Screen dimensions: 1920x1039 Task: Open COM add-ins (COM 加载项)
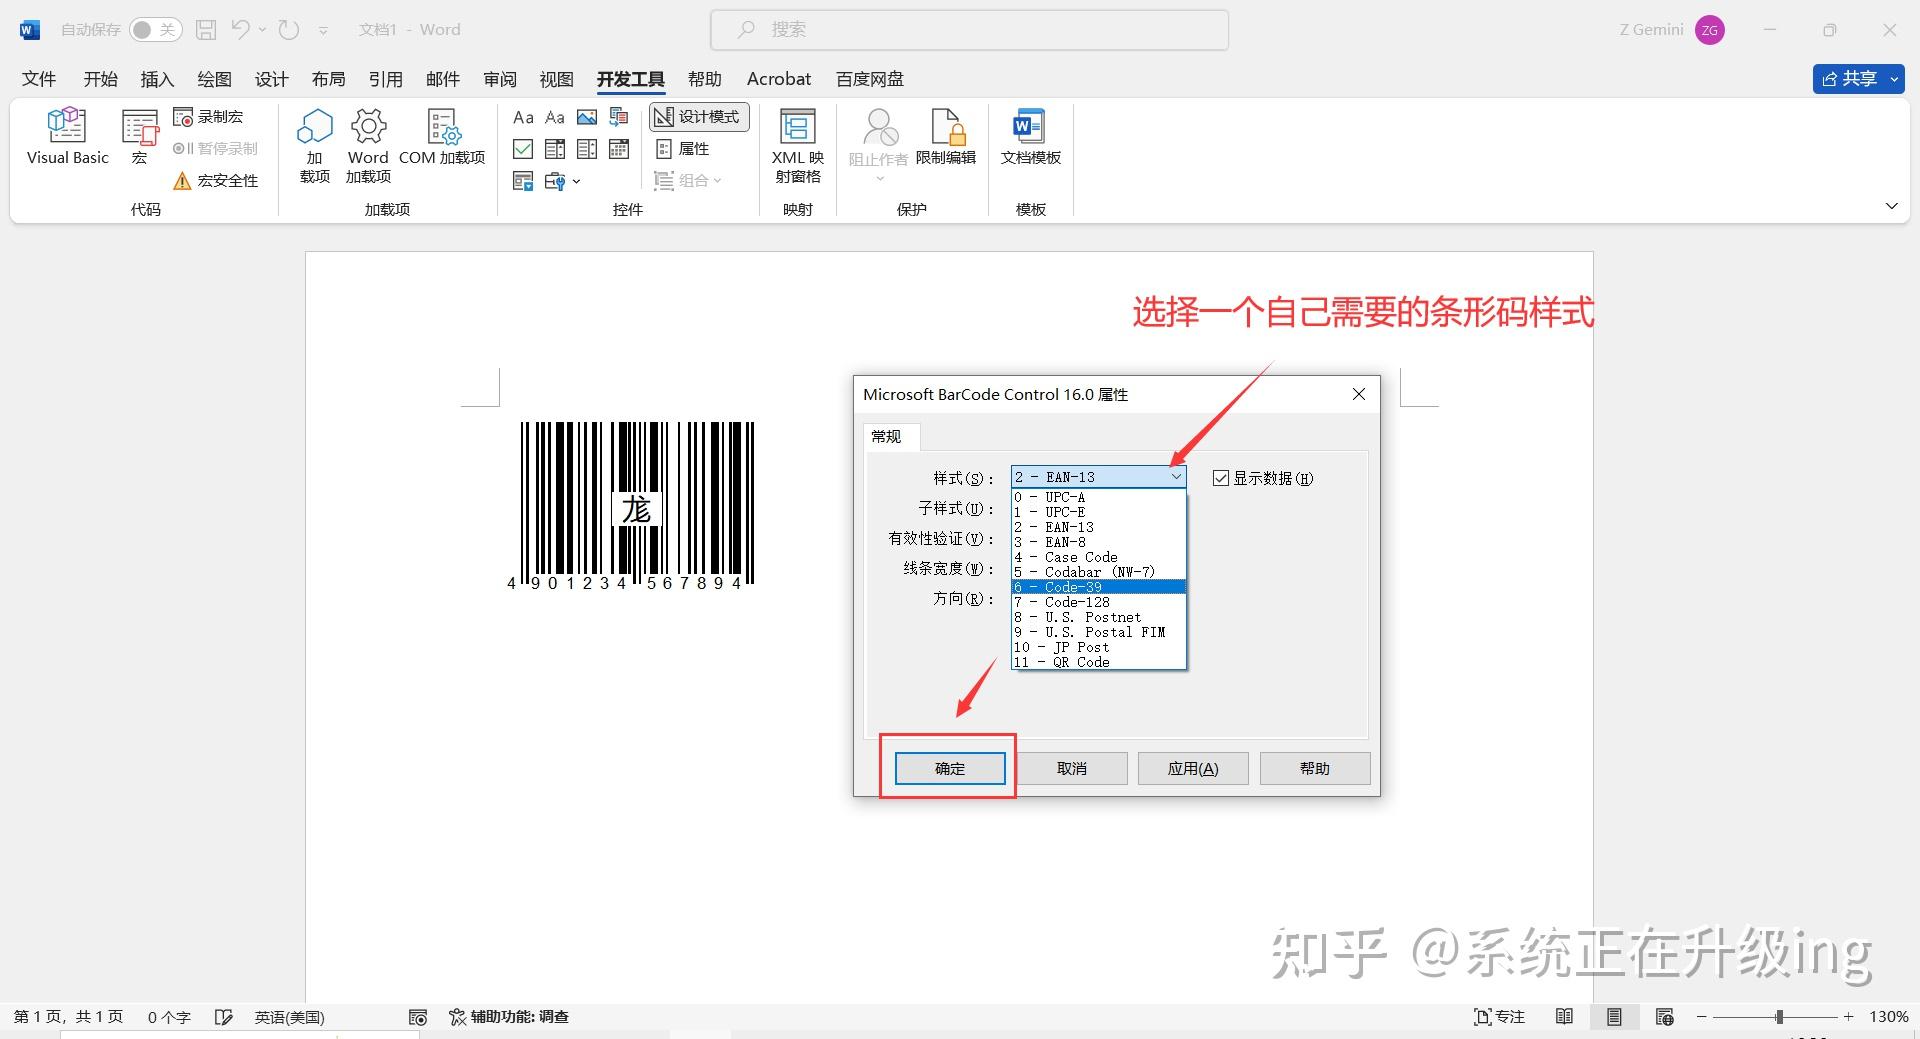(442, 138)
